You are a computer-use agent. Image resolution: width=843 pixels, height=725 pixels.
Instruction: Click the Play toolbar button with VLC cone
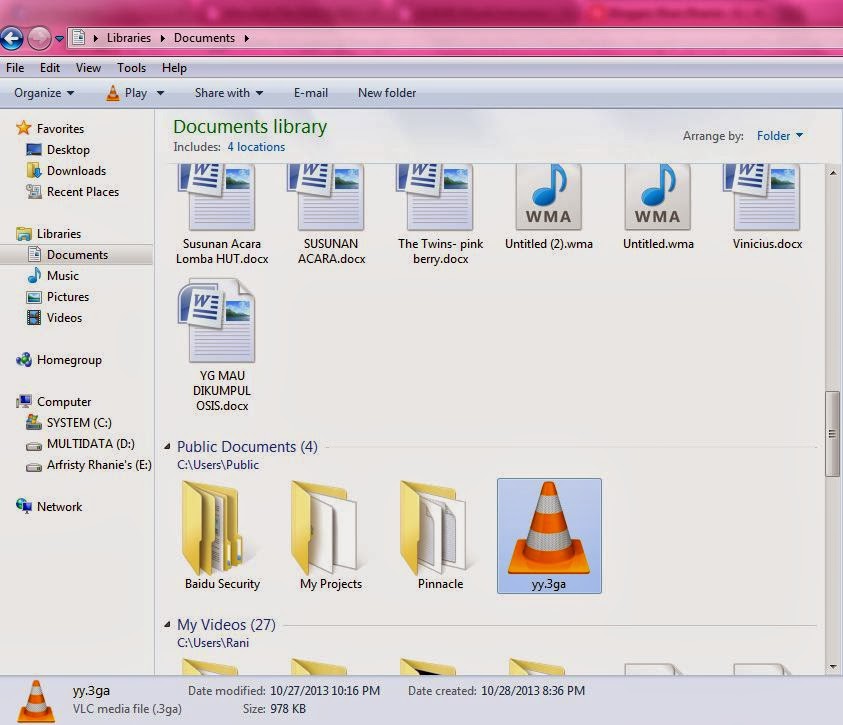tap(127, 93)
